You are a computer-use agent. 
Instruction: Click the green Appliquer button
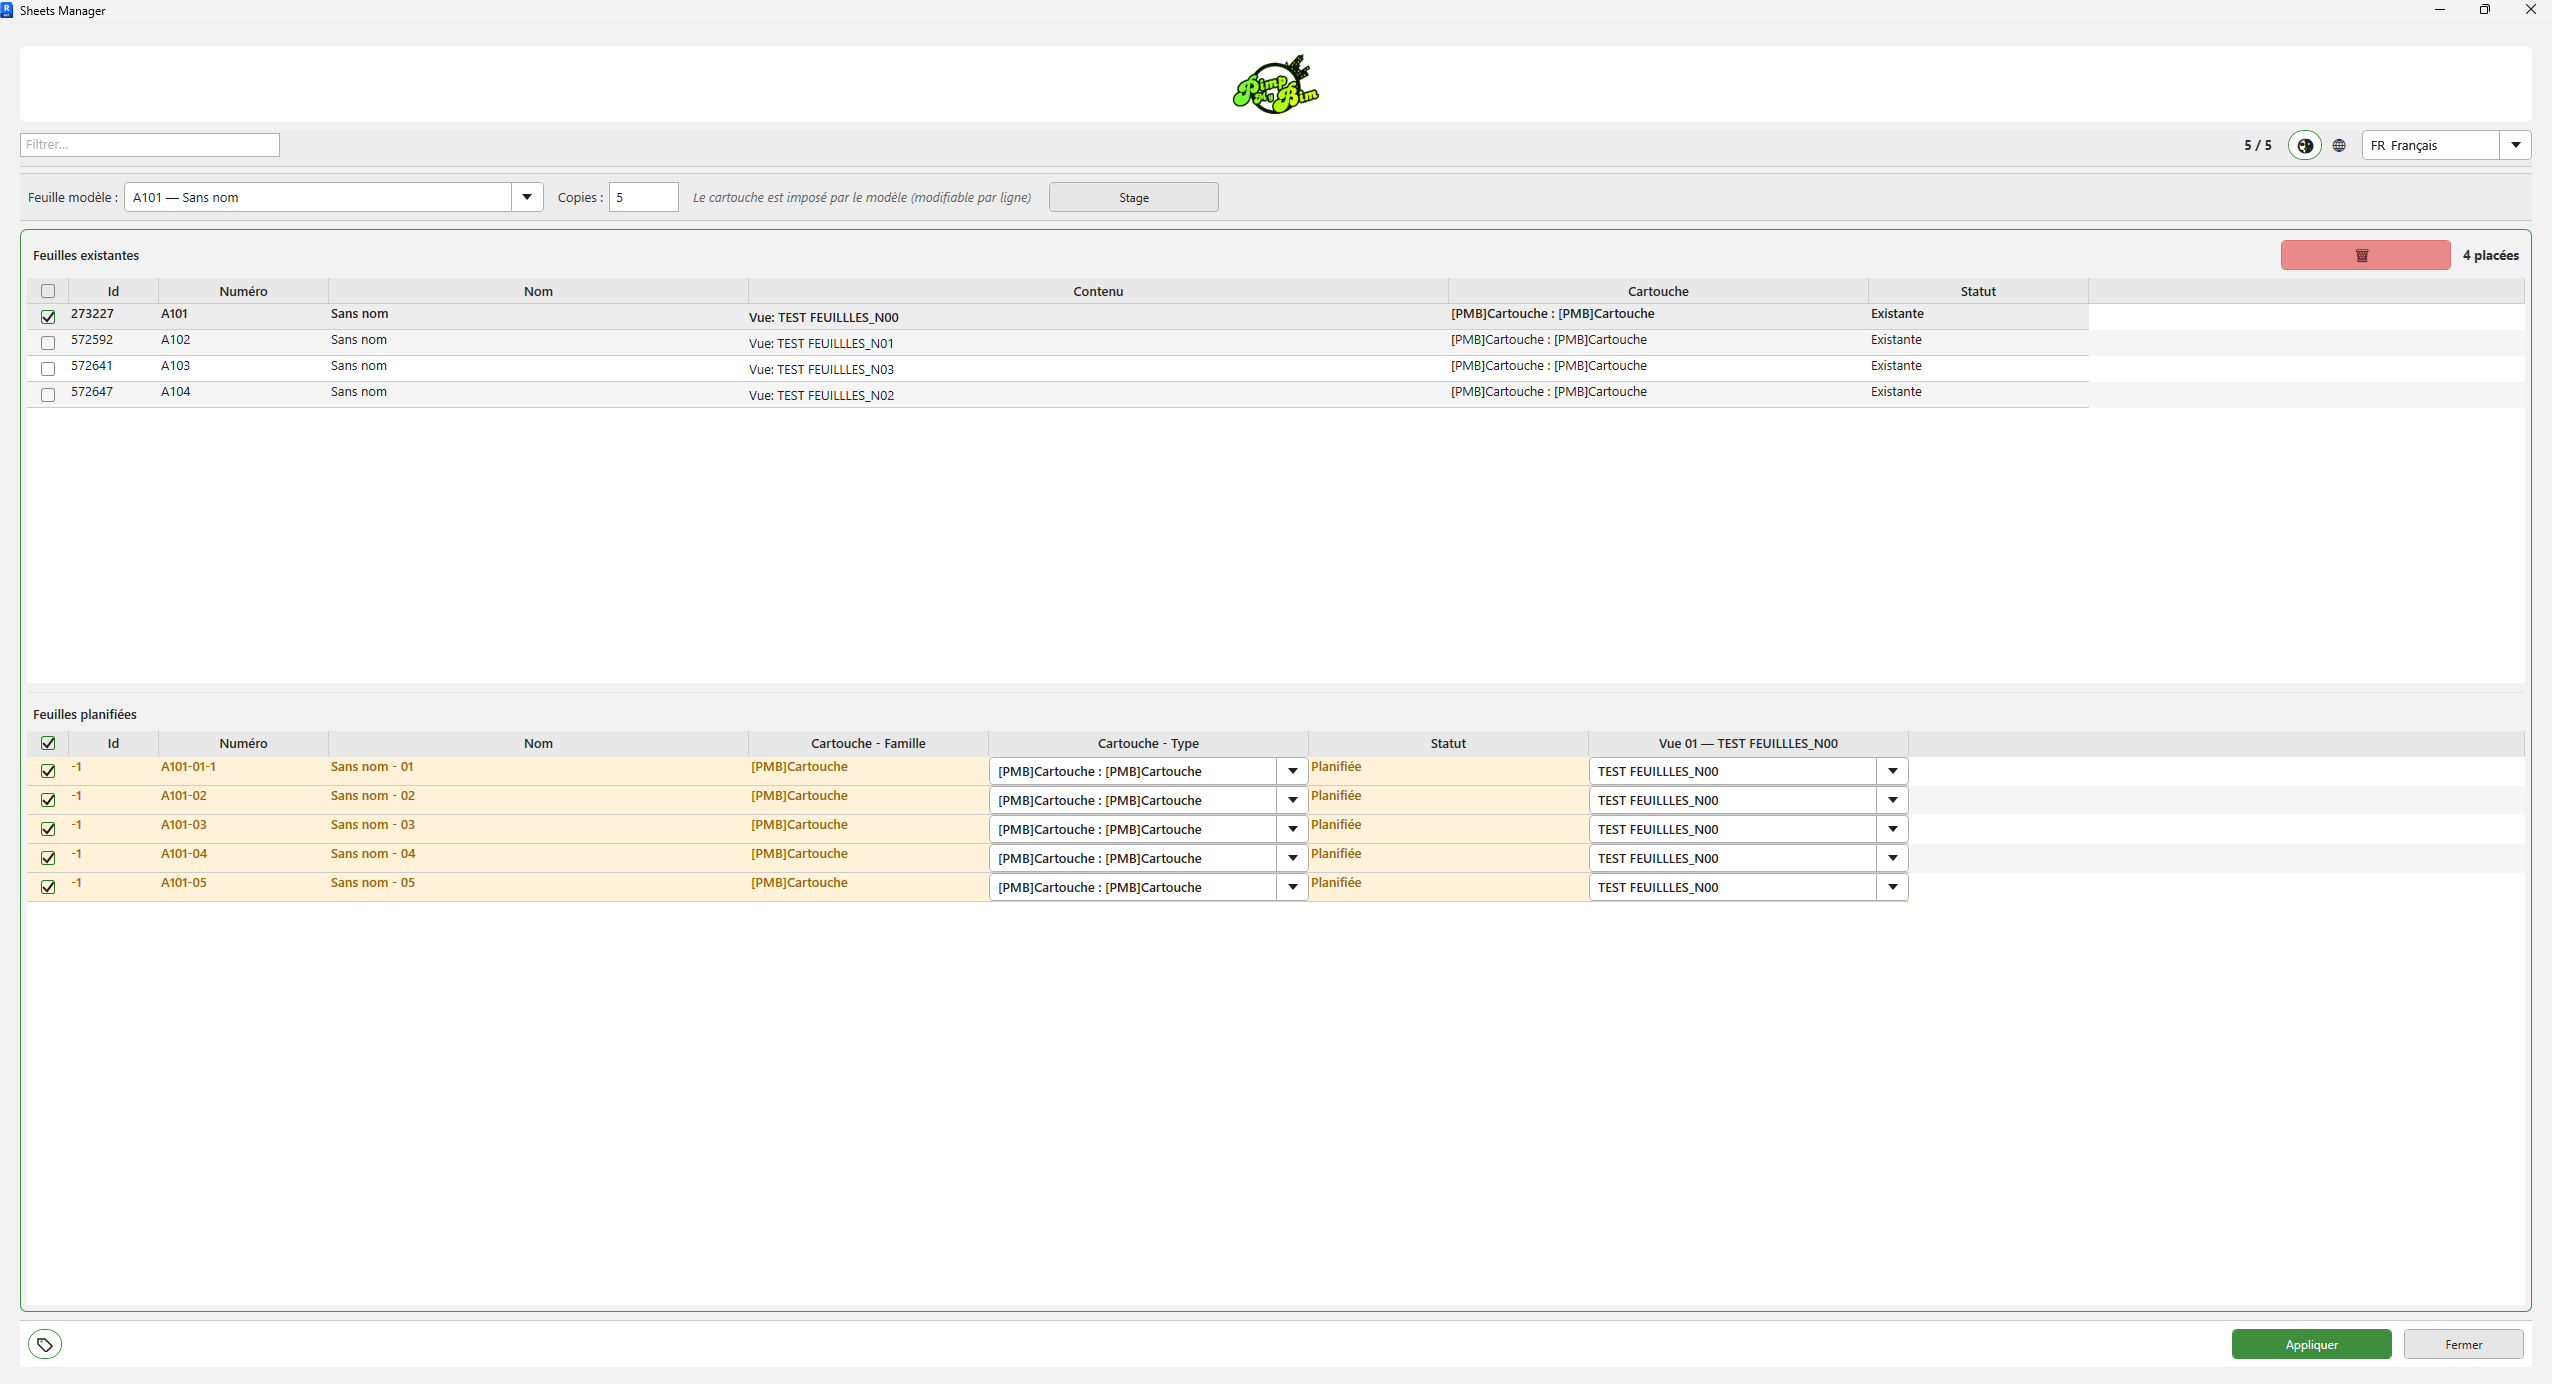tap(2311, 1344)
